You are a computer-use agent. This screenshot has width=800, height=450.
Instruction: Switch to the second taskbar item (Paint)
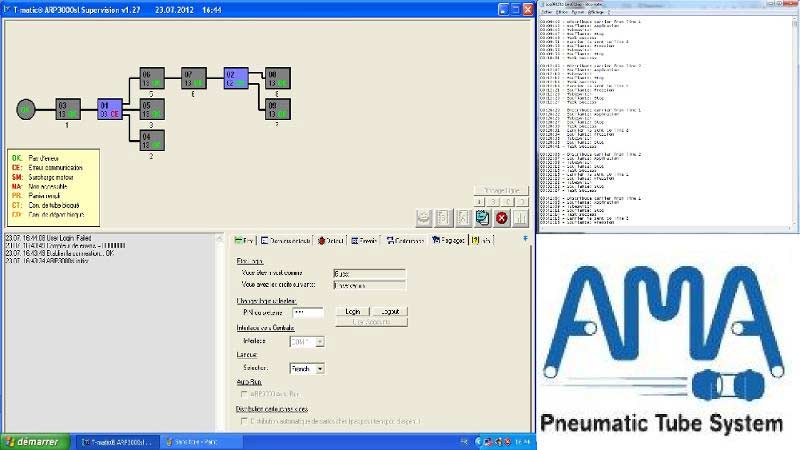[x=202, y=442]
